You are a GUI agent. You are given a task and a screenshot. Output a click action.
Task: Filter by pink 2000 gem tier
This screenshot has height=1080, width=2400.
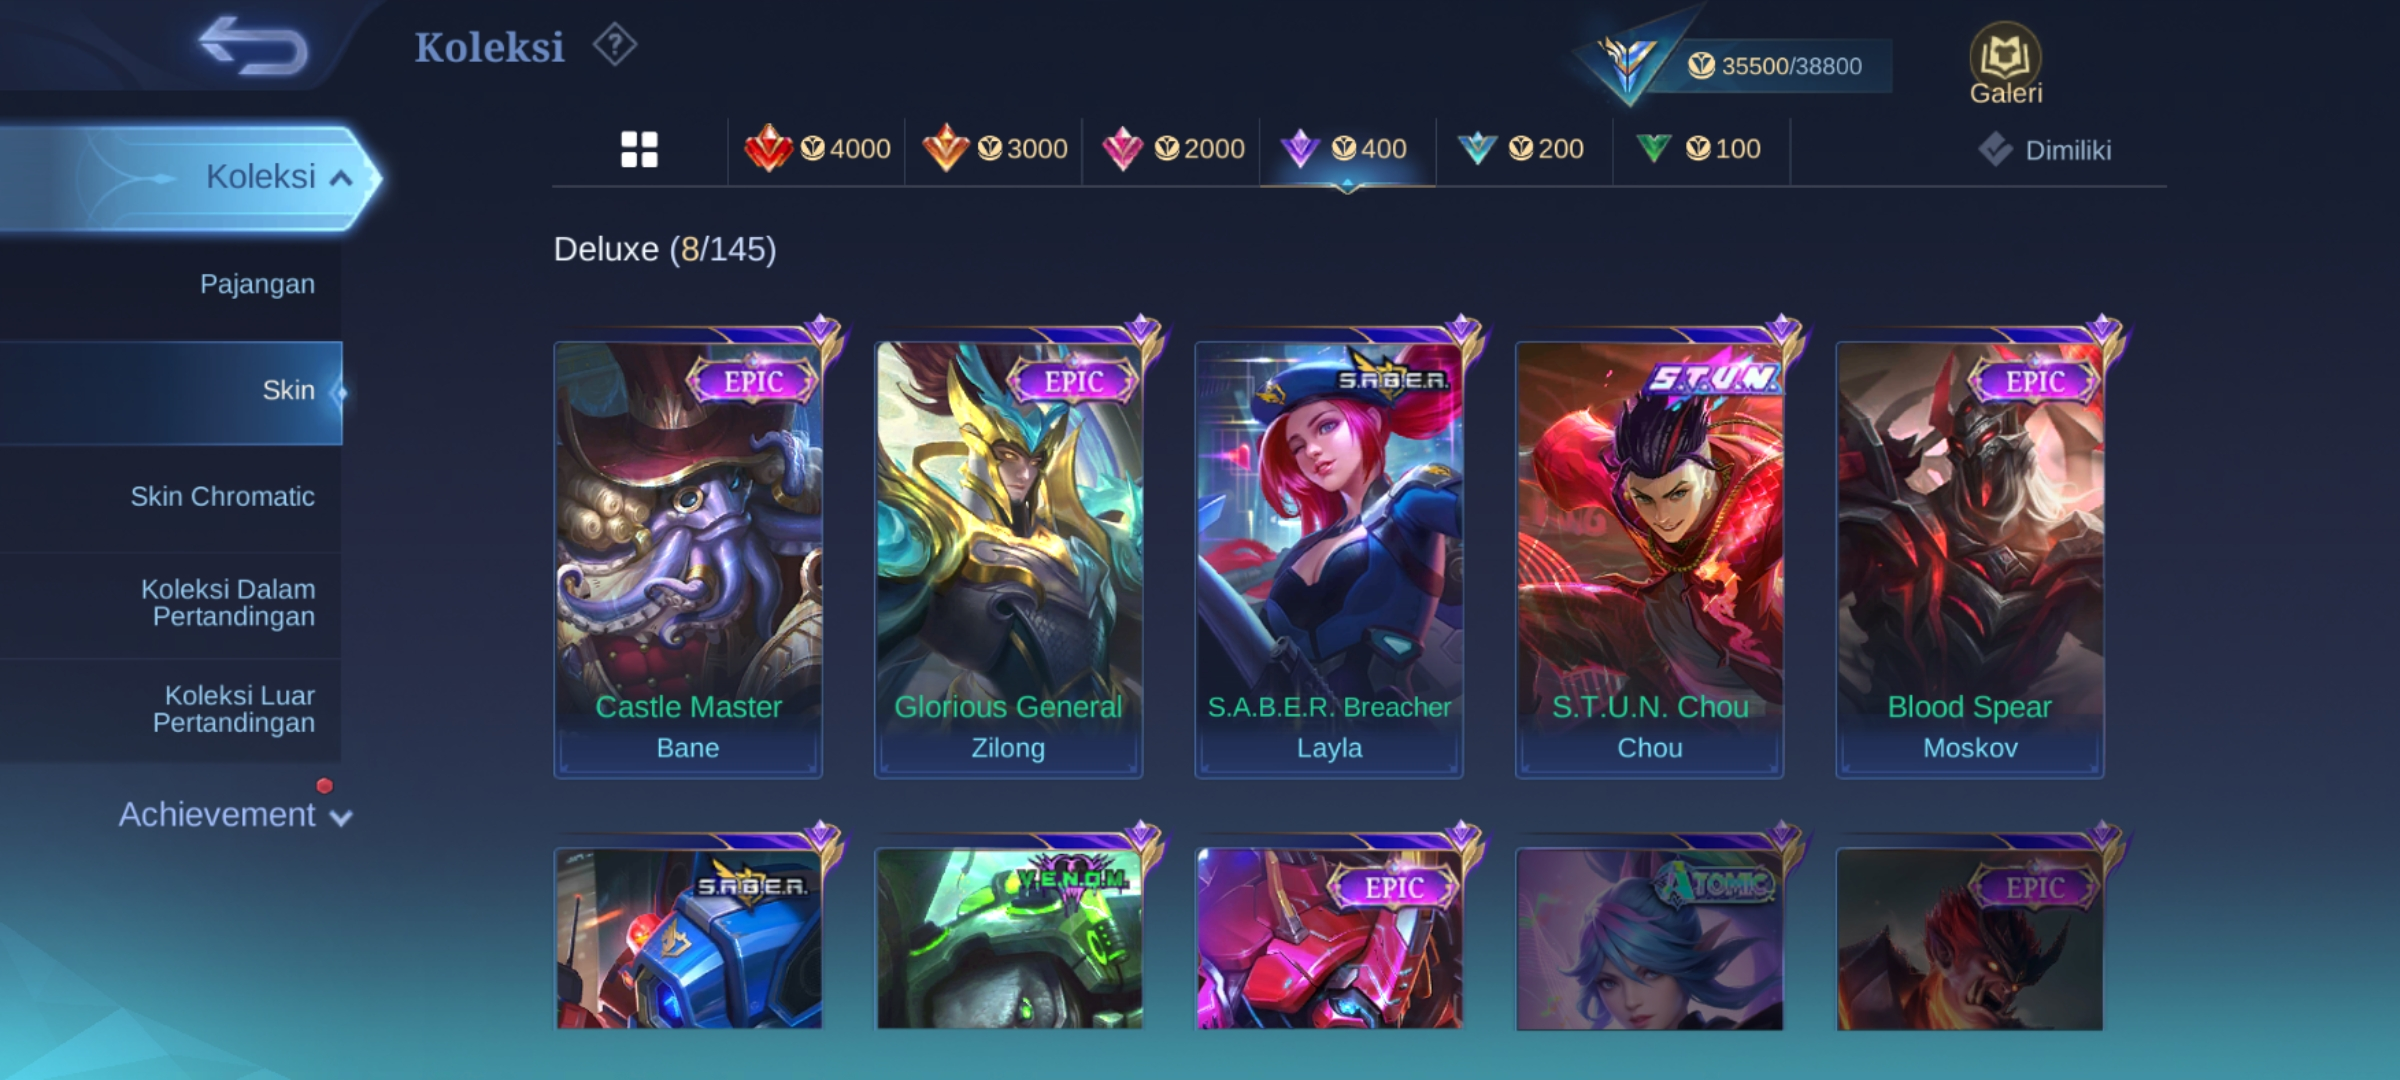point(1172,149)
